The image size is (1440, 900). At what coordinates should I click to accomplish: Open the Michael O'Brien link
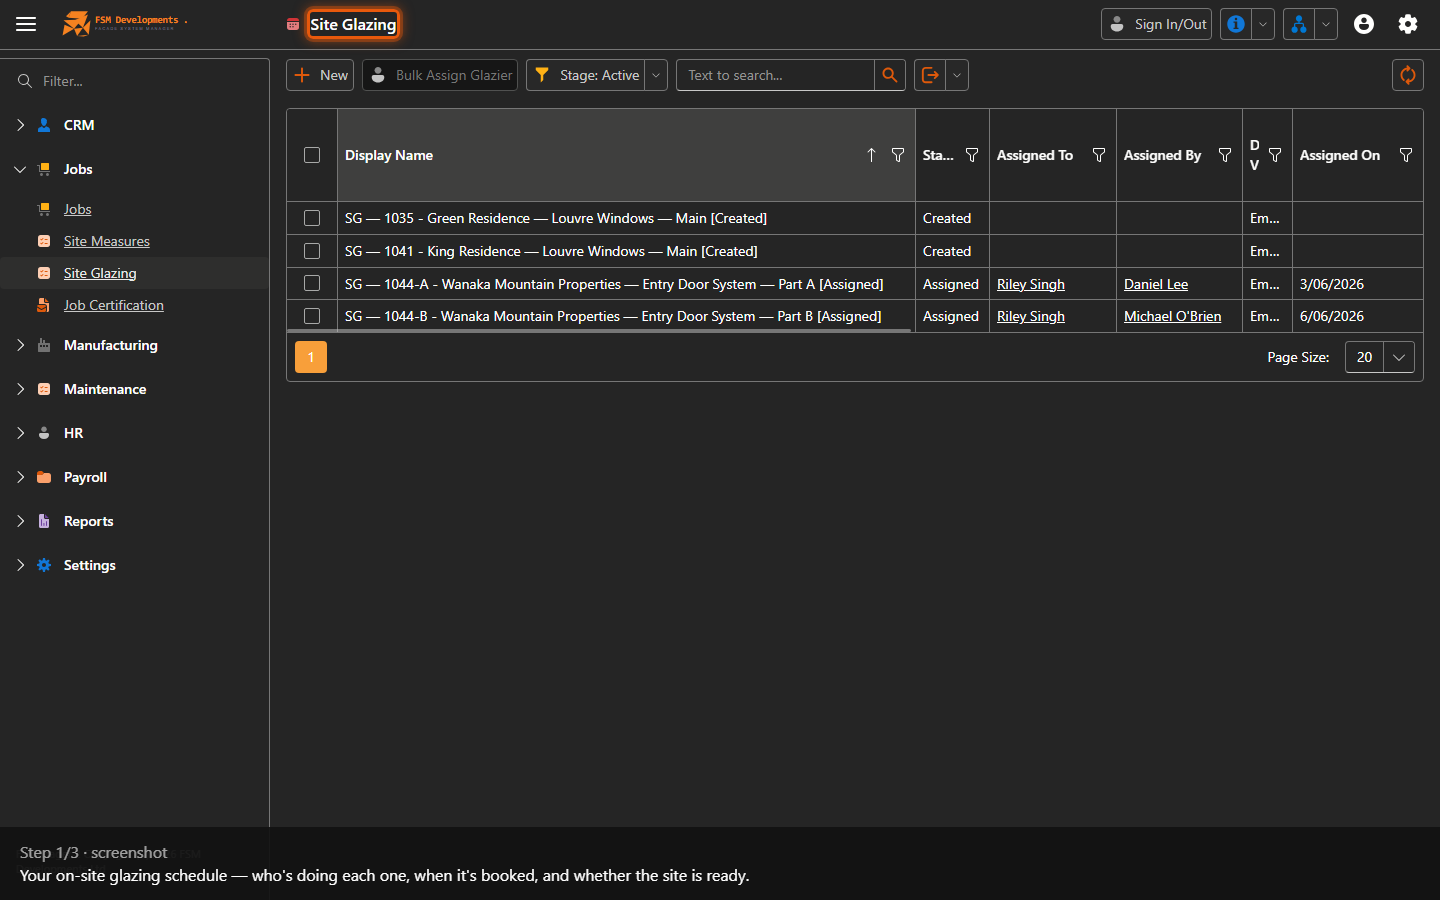click(1172, 316)
